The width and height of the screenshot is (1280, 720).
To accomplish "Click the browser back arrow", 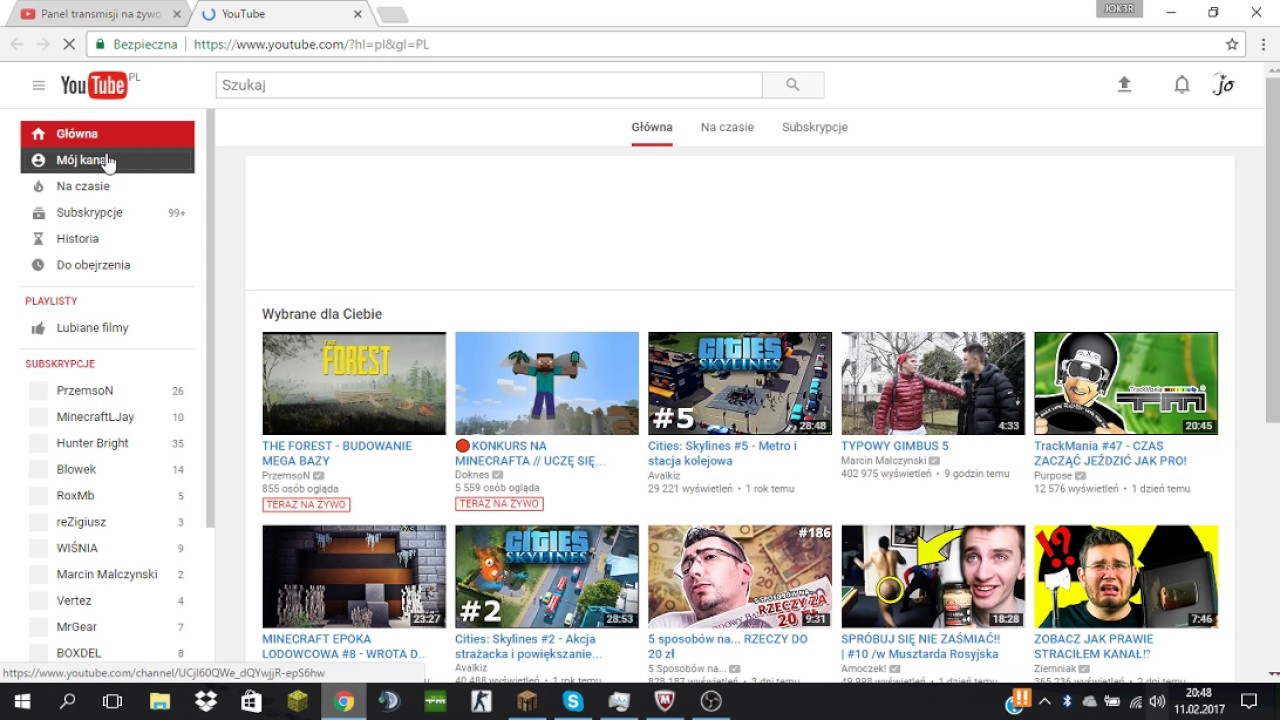I will pyautogui.click(x=17, y=44).
